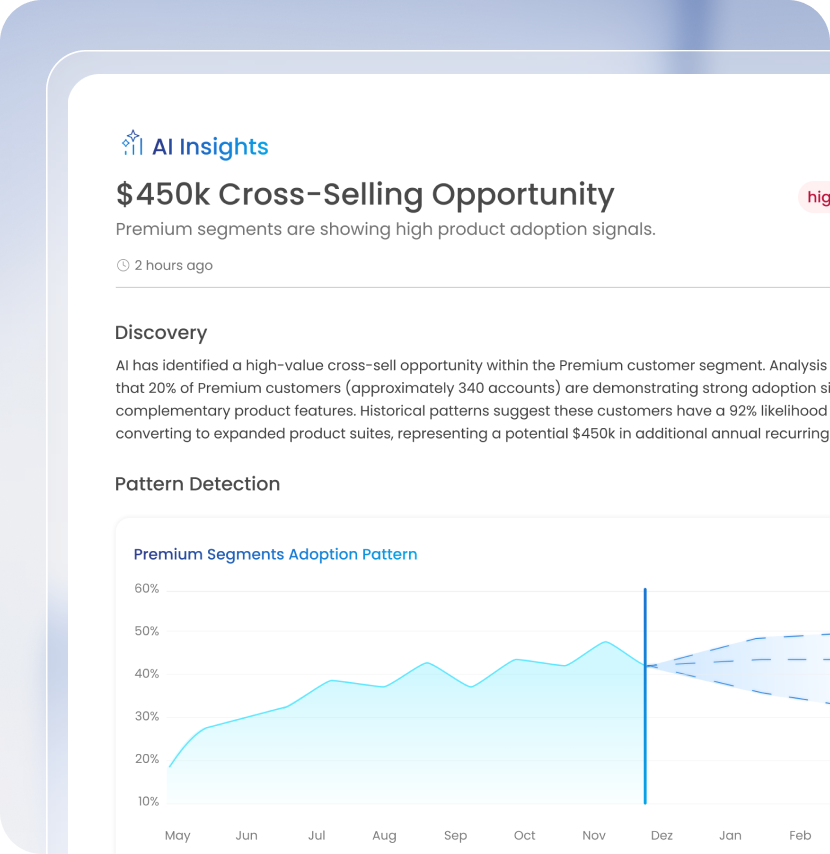830x854 pixels.
Task: Click the Nov peak on the adoption line
Action: tap(606, 642)
